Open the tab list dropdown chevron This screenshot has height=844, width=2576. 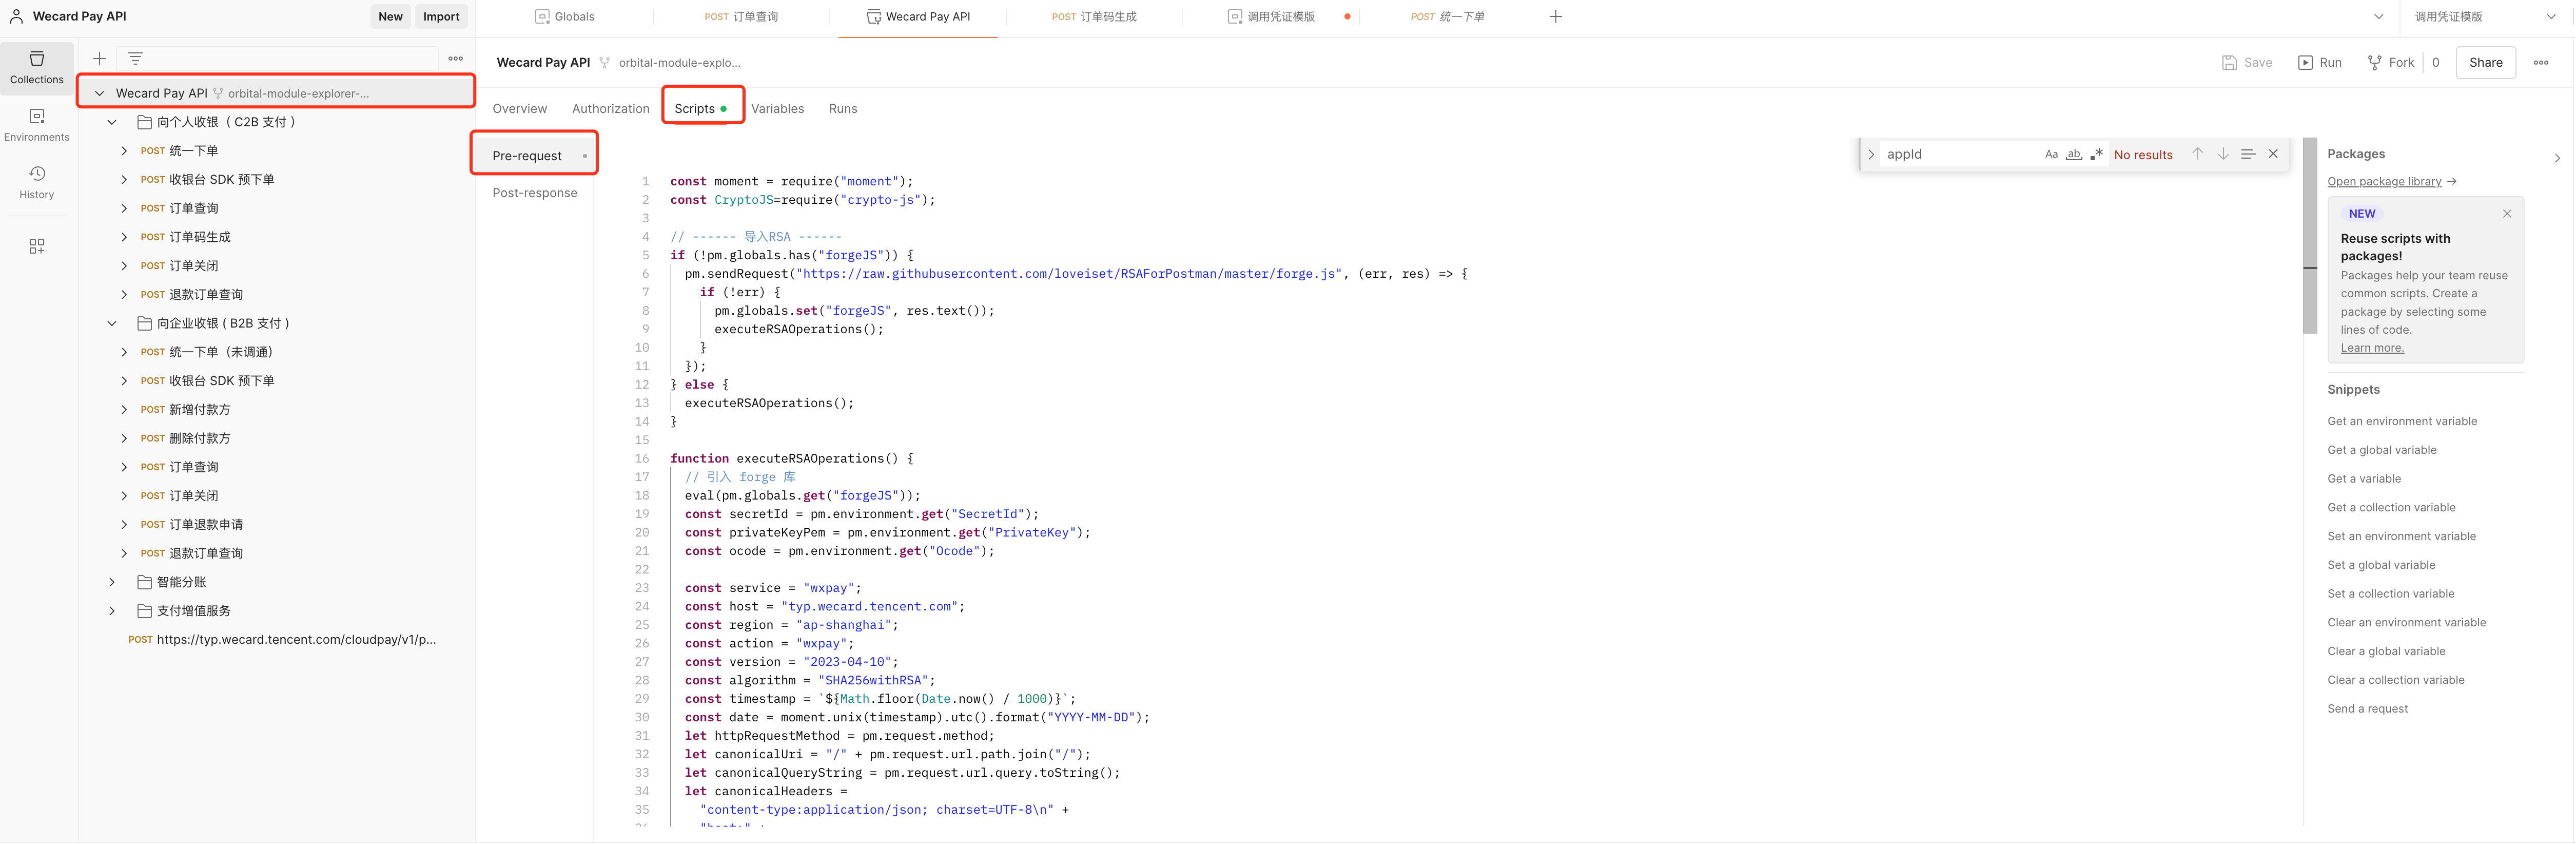2379,16
